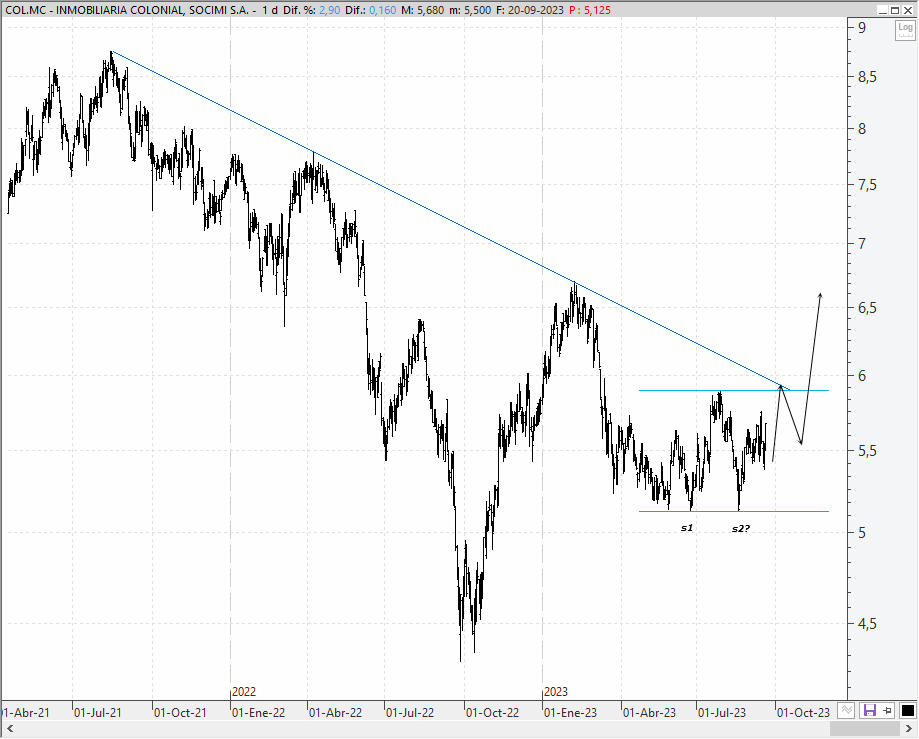
Task: Click the 7 price axis label
Action: point(862,243)
